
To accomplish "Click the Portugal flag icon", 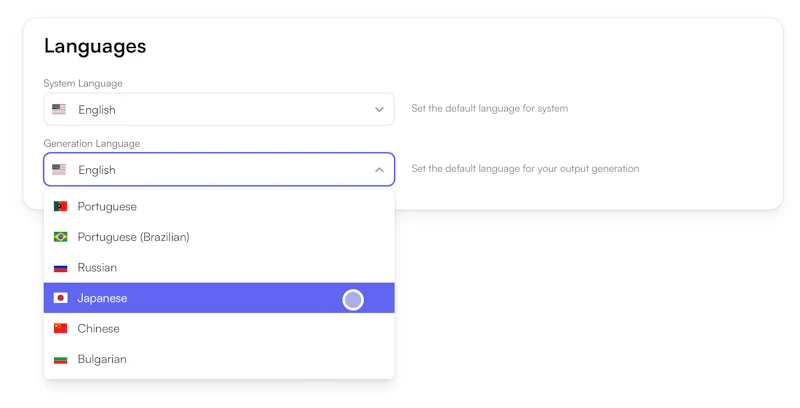I will point(61,207).
